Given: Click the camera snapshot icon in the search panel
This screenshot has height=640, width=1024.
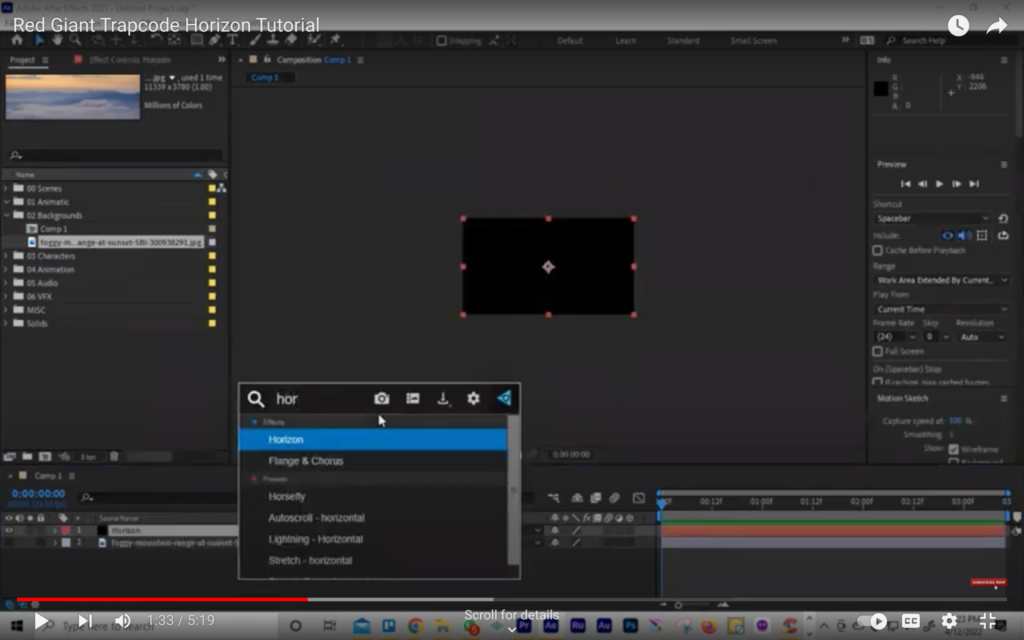Looking at the screenshot, I should point(381,398).
